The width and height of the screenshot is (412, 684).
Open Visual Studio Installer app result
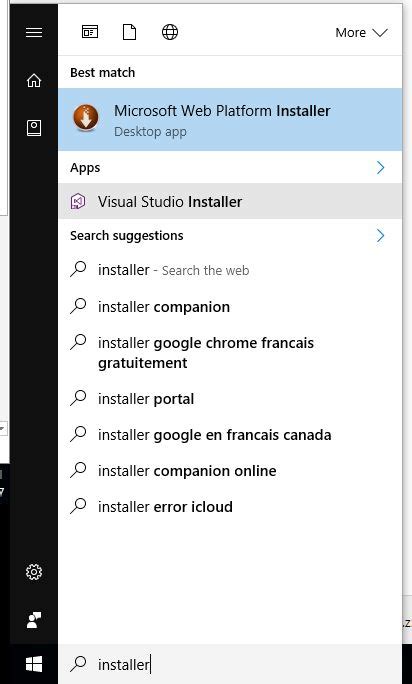point(230,202)
